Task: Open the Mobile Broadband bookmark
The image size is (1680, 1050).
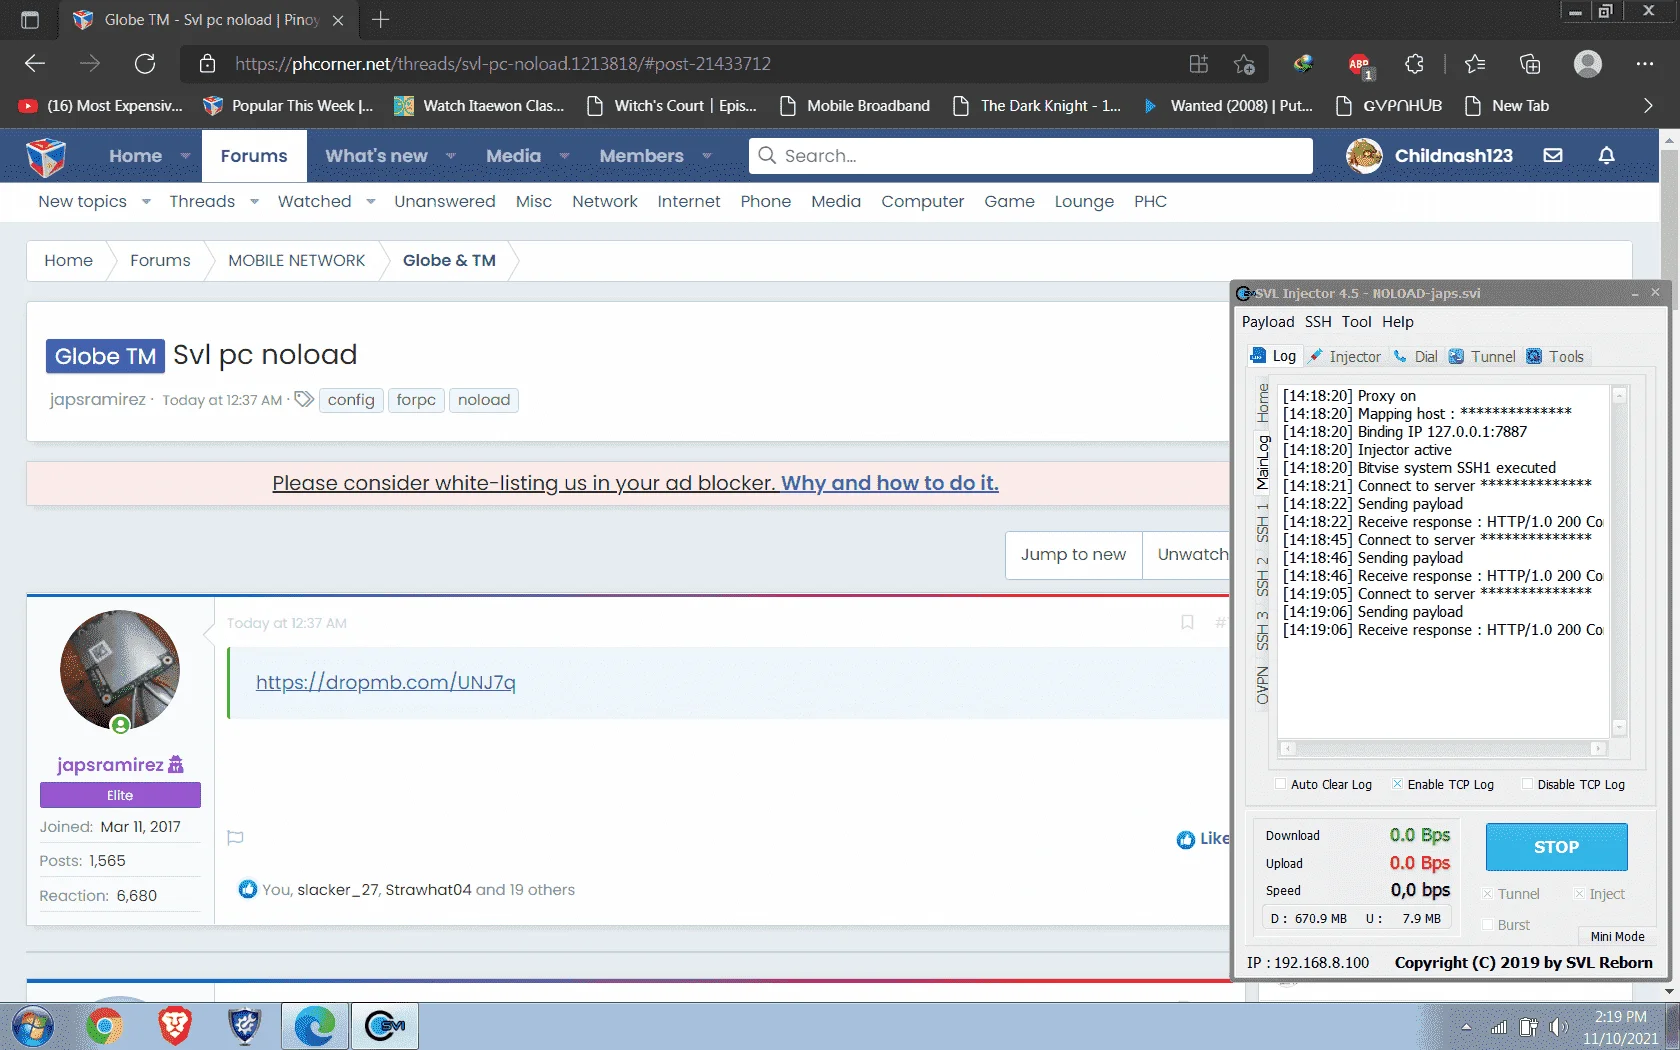Action: pos(855,106)
